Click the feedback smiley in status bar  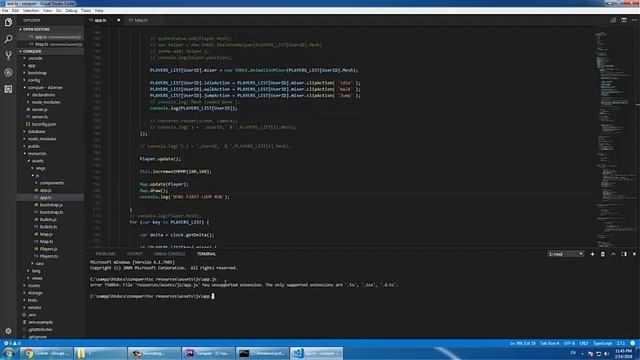tap(633, 343)
